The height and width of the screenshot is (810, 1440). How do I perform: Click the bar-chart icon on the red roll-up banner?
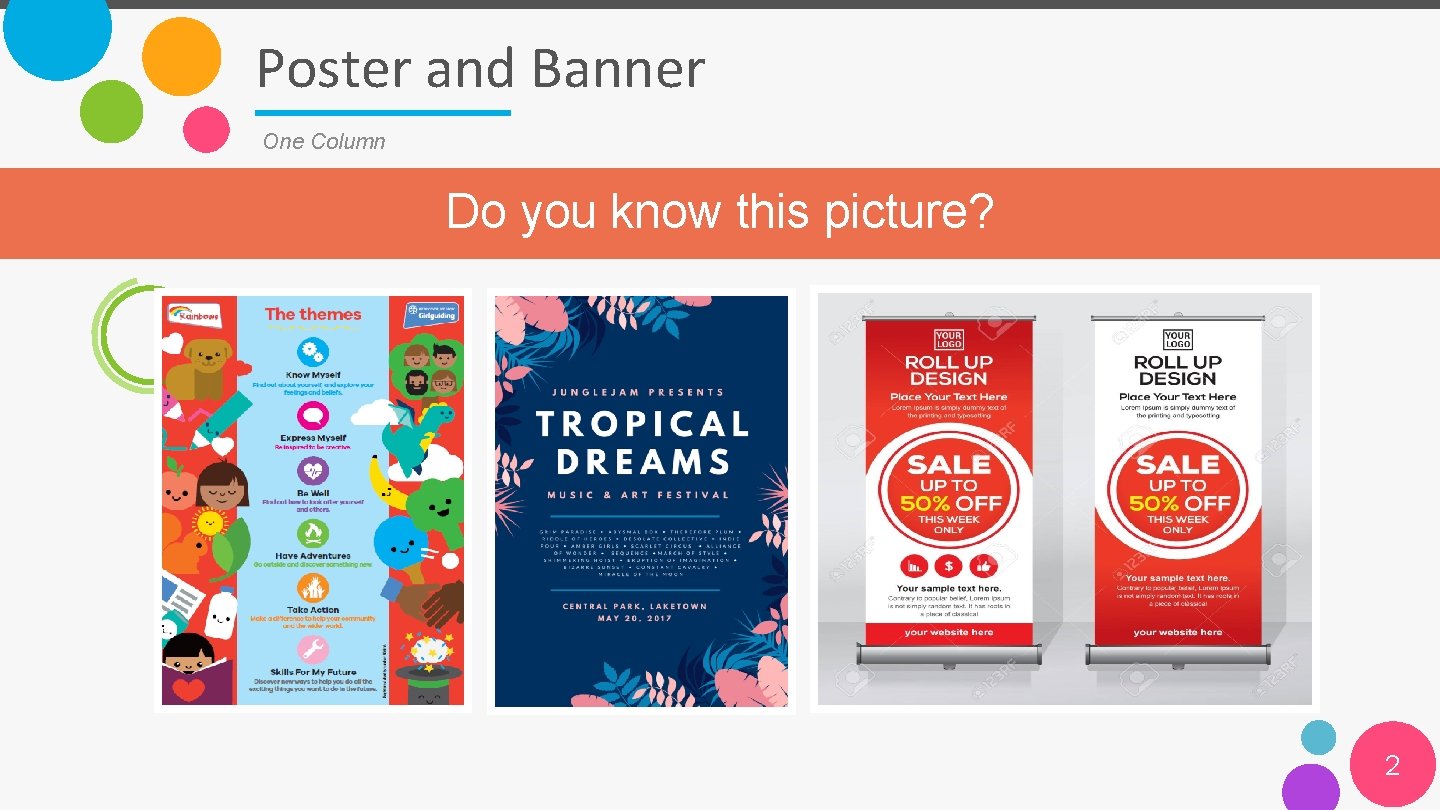[x=914, y=566]
